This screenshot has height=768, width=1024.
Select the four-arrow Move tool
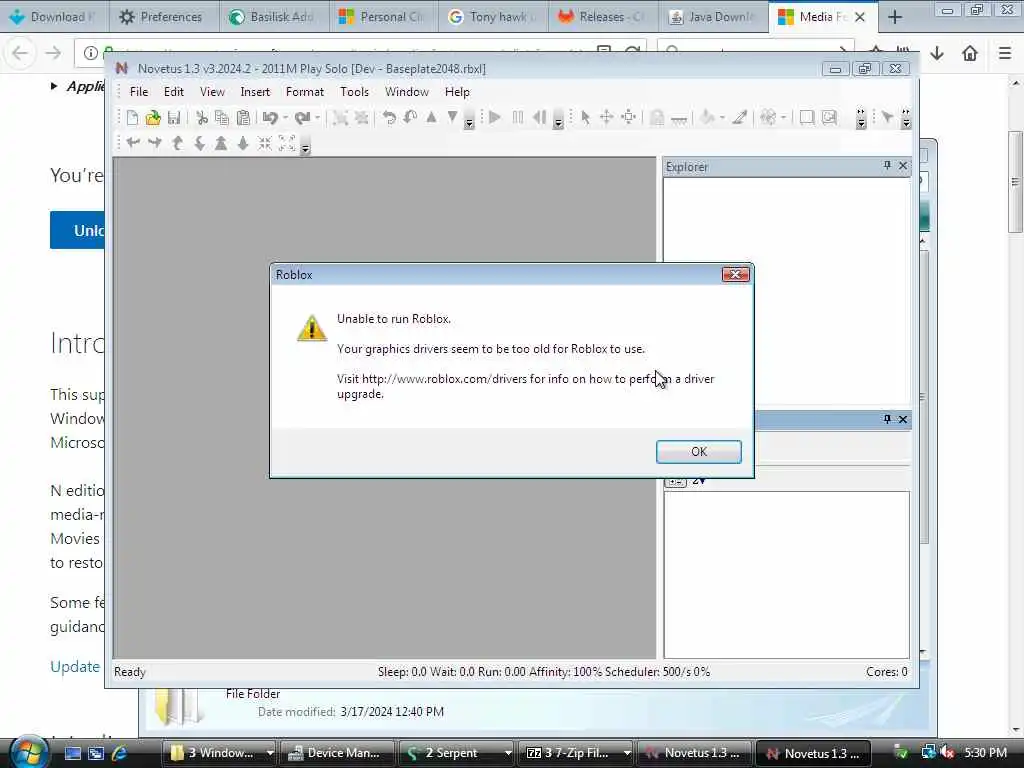(x=606, y=118)
